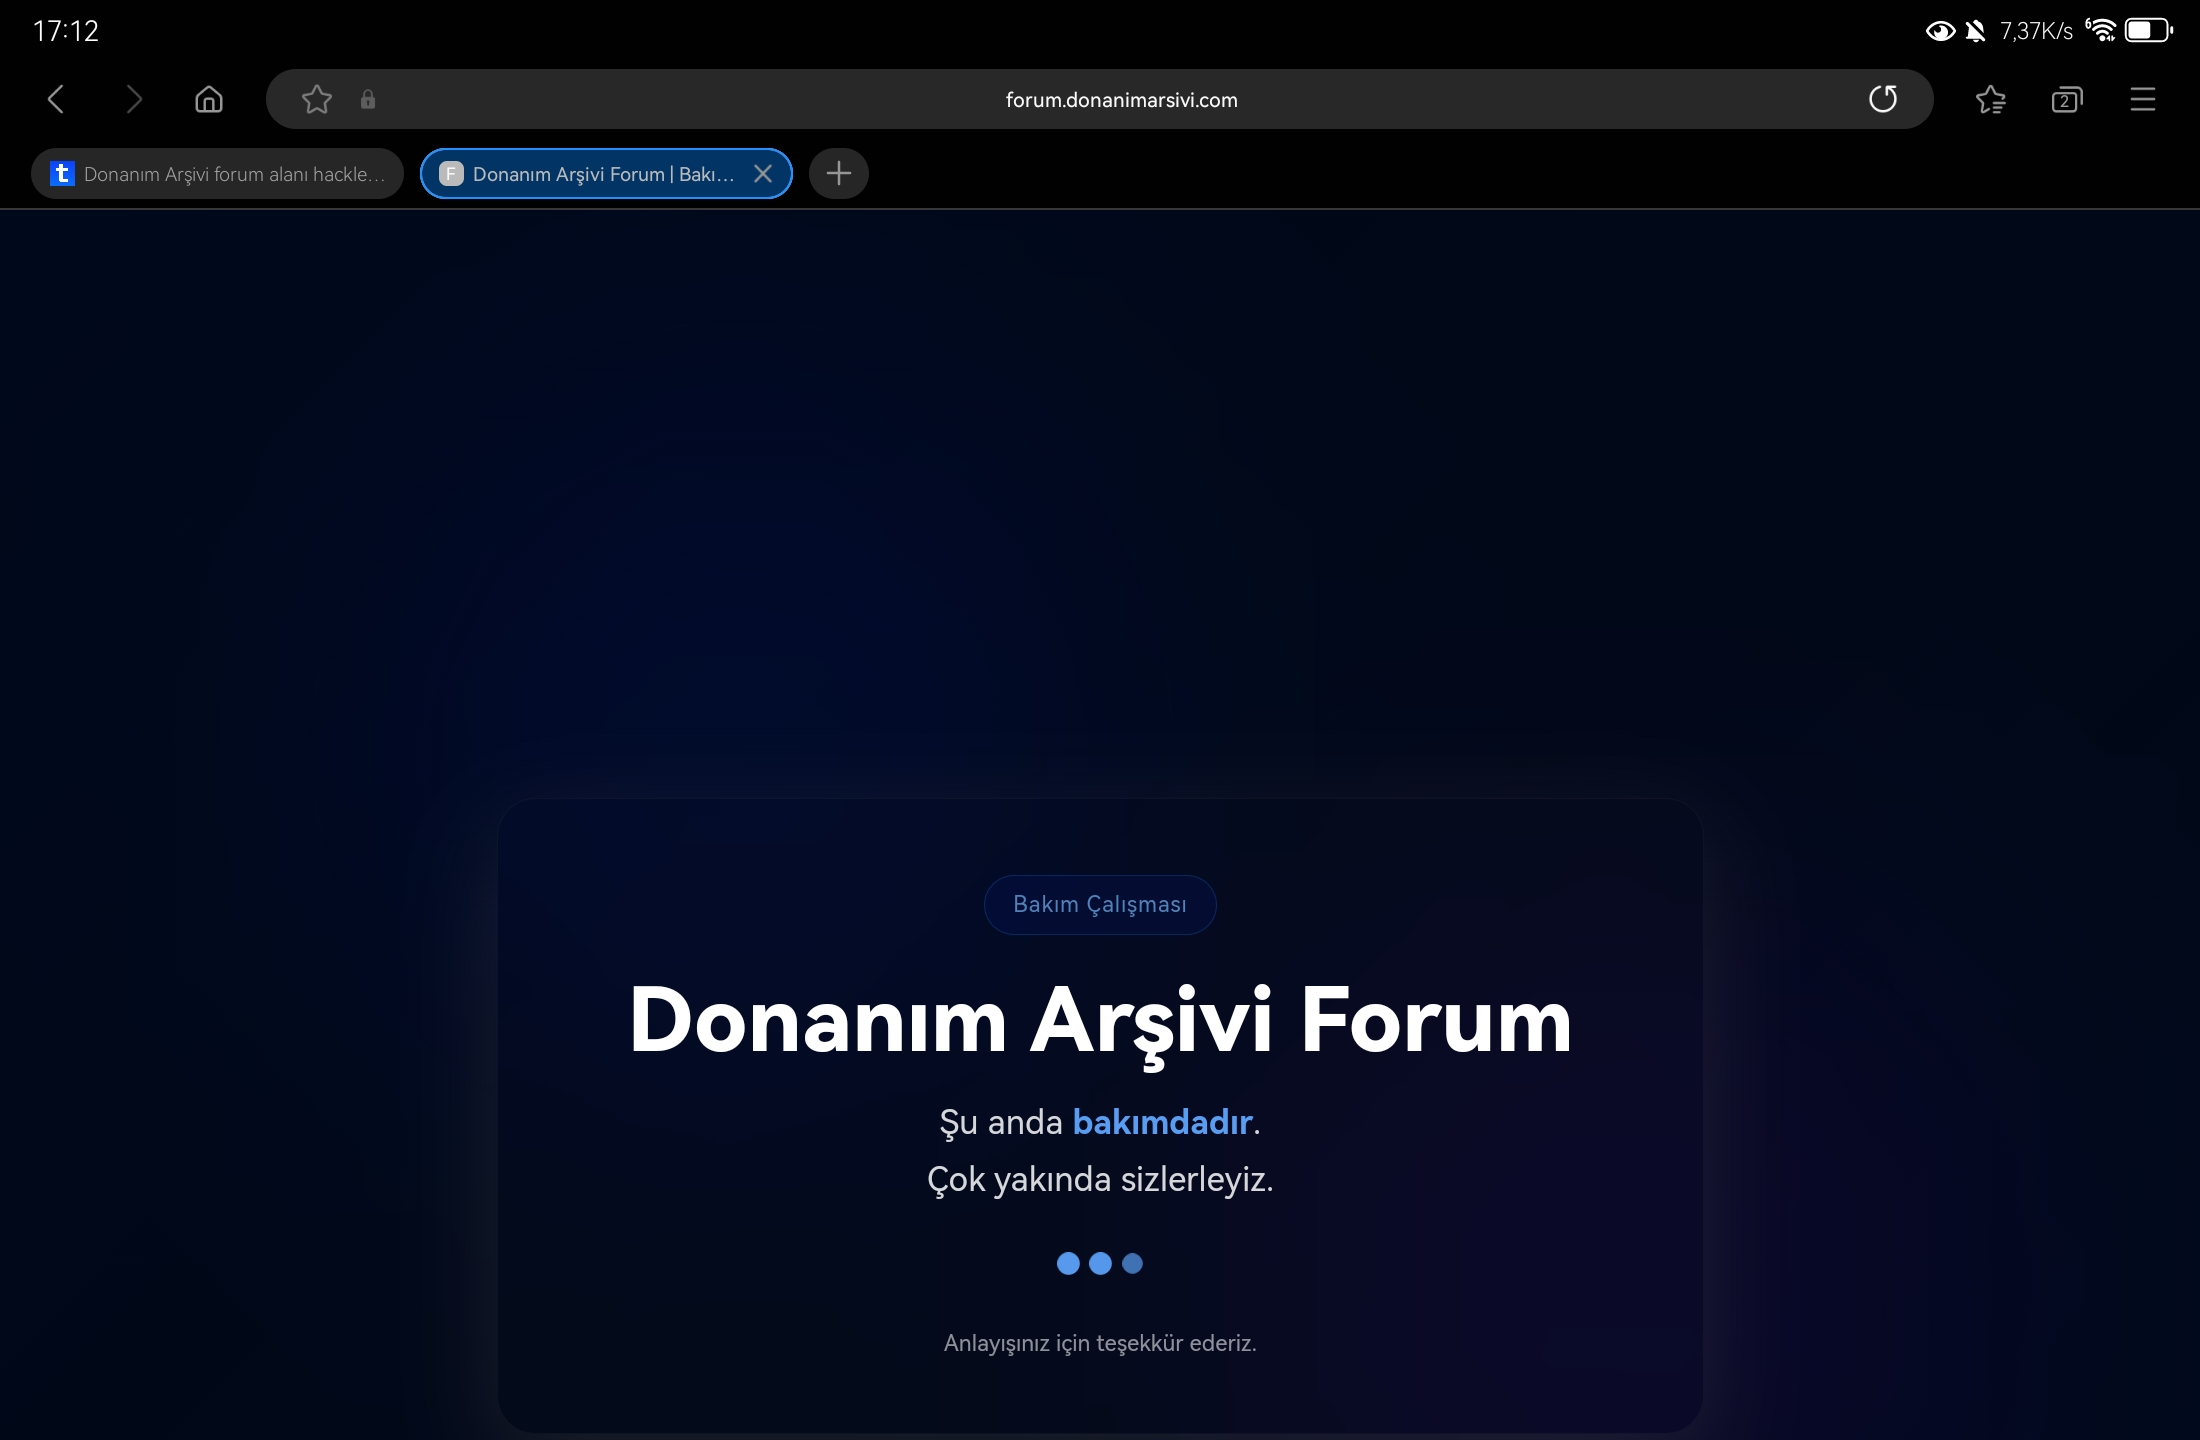Close the Donanım Arşivi Forum tab
Image resolution: width=2200 pixels, height=1440 pixels.
(x=763, y=174)
